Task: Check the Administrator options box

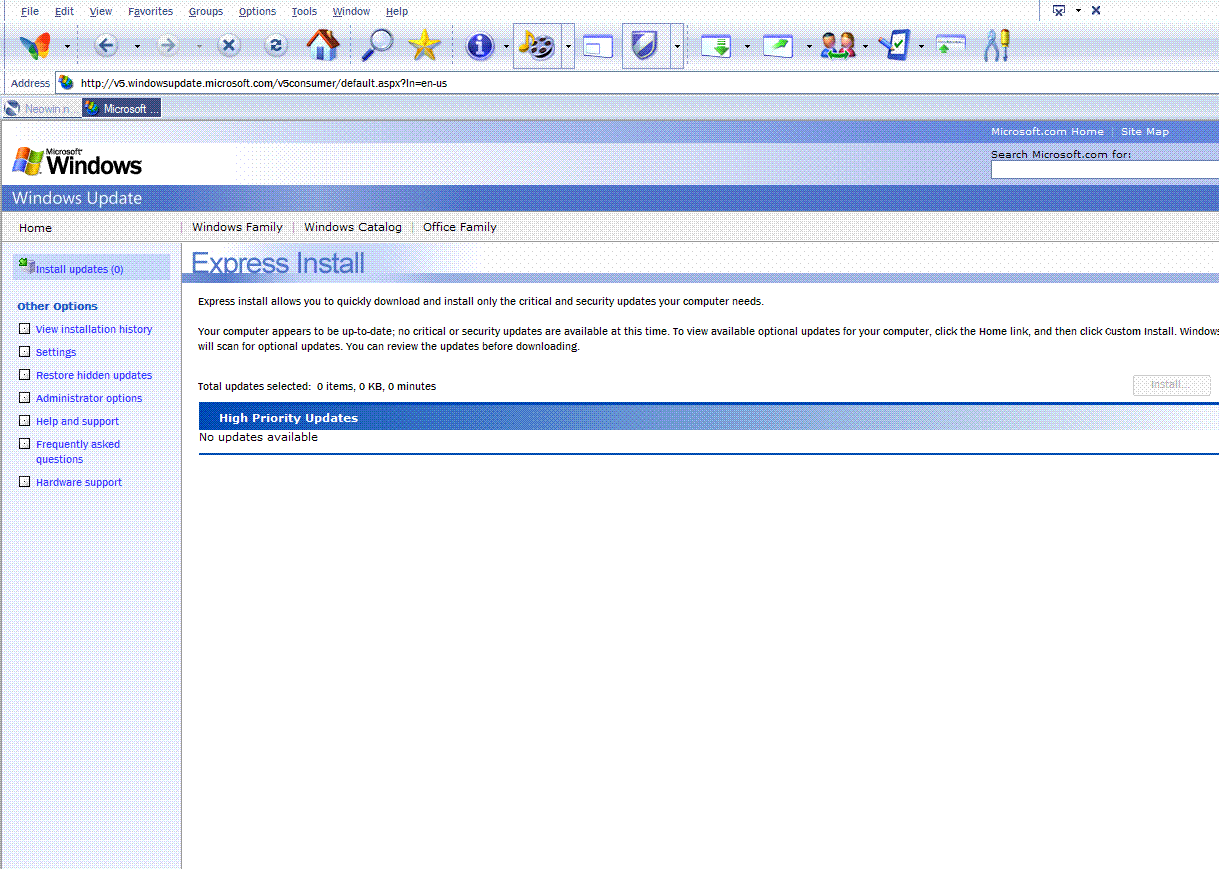Action: click(25, 397)
